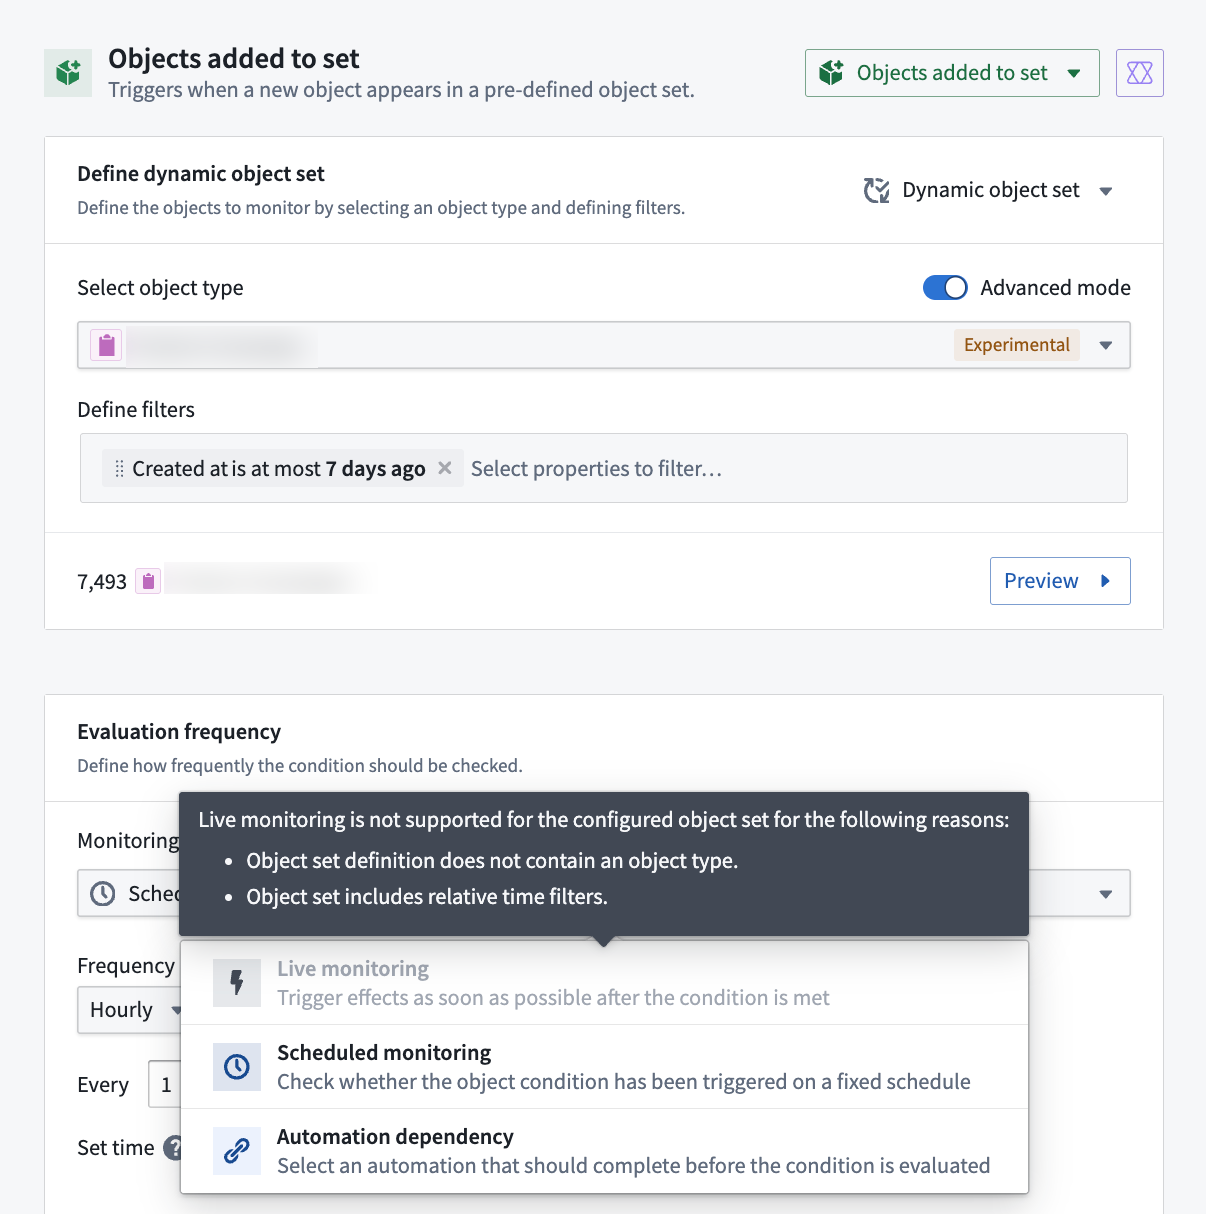Open the purple branch icon button
This screenshot has width=1206, height=1214.
click(1139, 73)
